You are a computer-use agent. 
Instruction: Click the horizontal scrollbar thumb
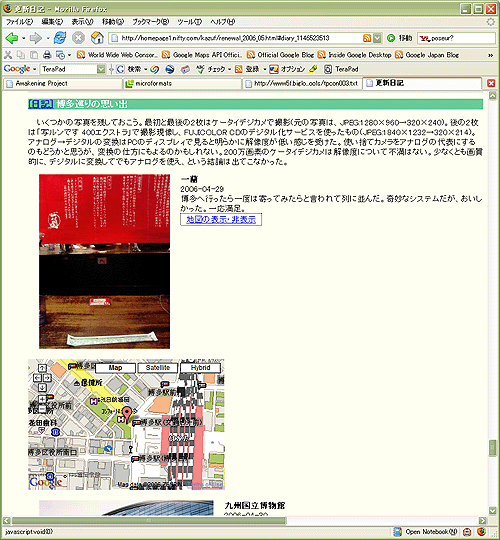[x=149, y=520]
